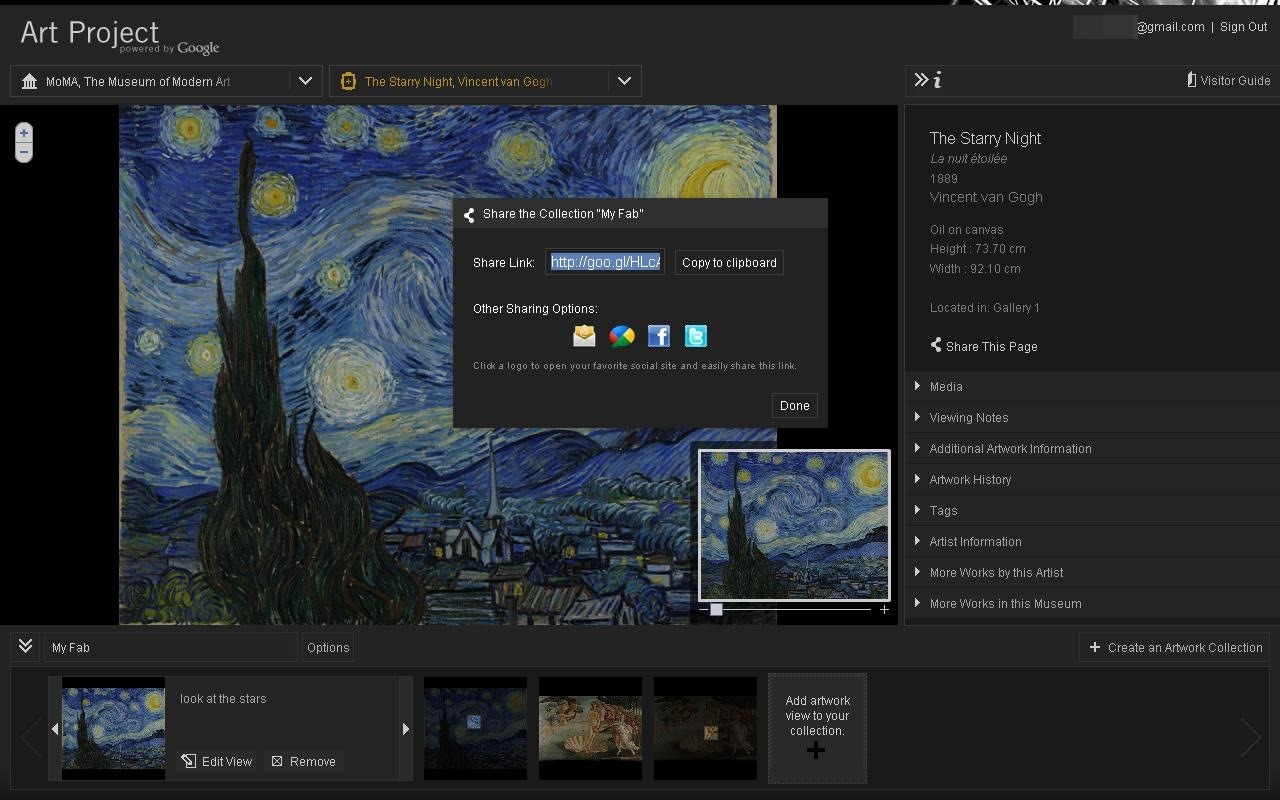Share the collection link on Facebook

[x=659, y=336]
